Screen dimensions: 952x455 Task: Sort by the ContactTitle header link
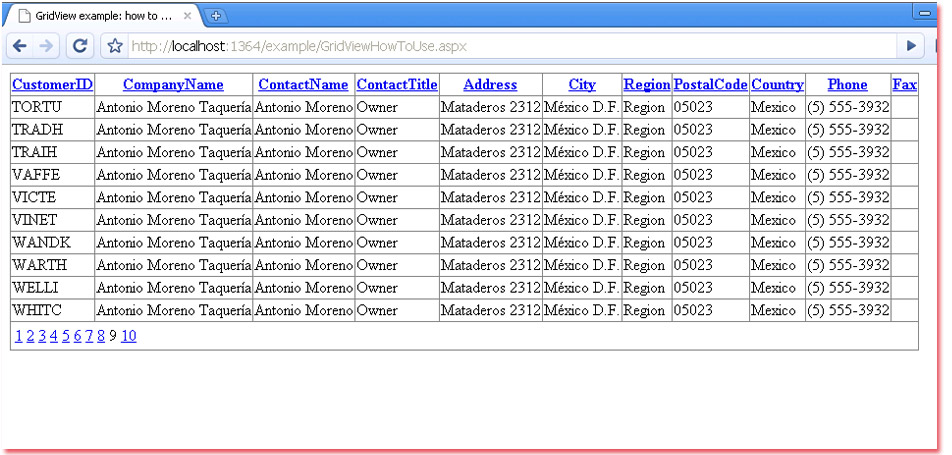pos(397,85)
